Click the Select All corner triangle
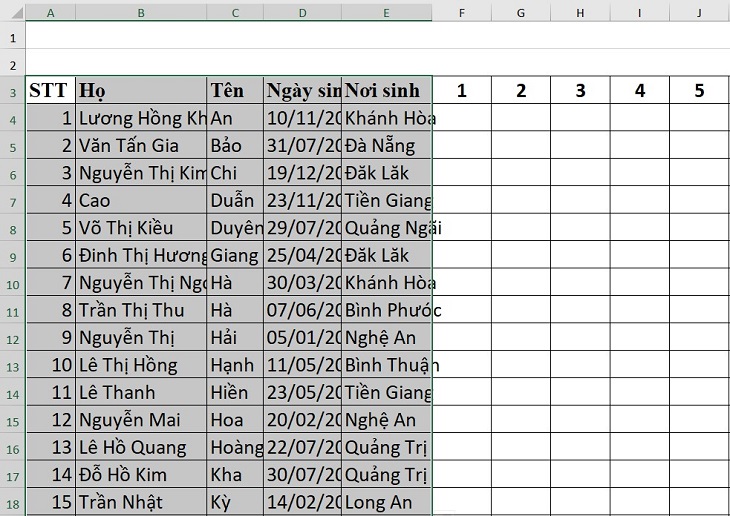The height and width of the screenshot is (516, 730). click(x=17, y=13)
